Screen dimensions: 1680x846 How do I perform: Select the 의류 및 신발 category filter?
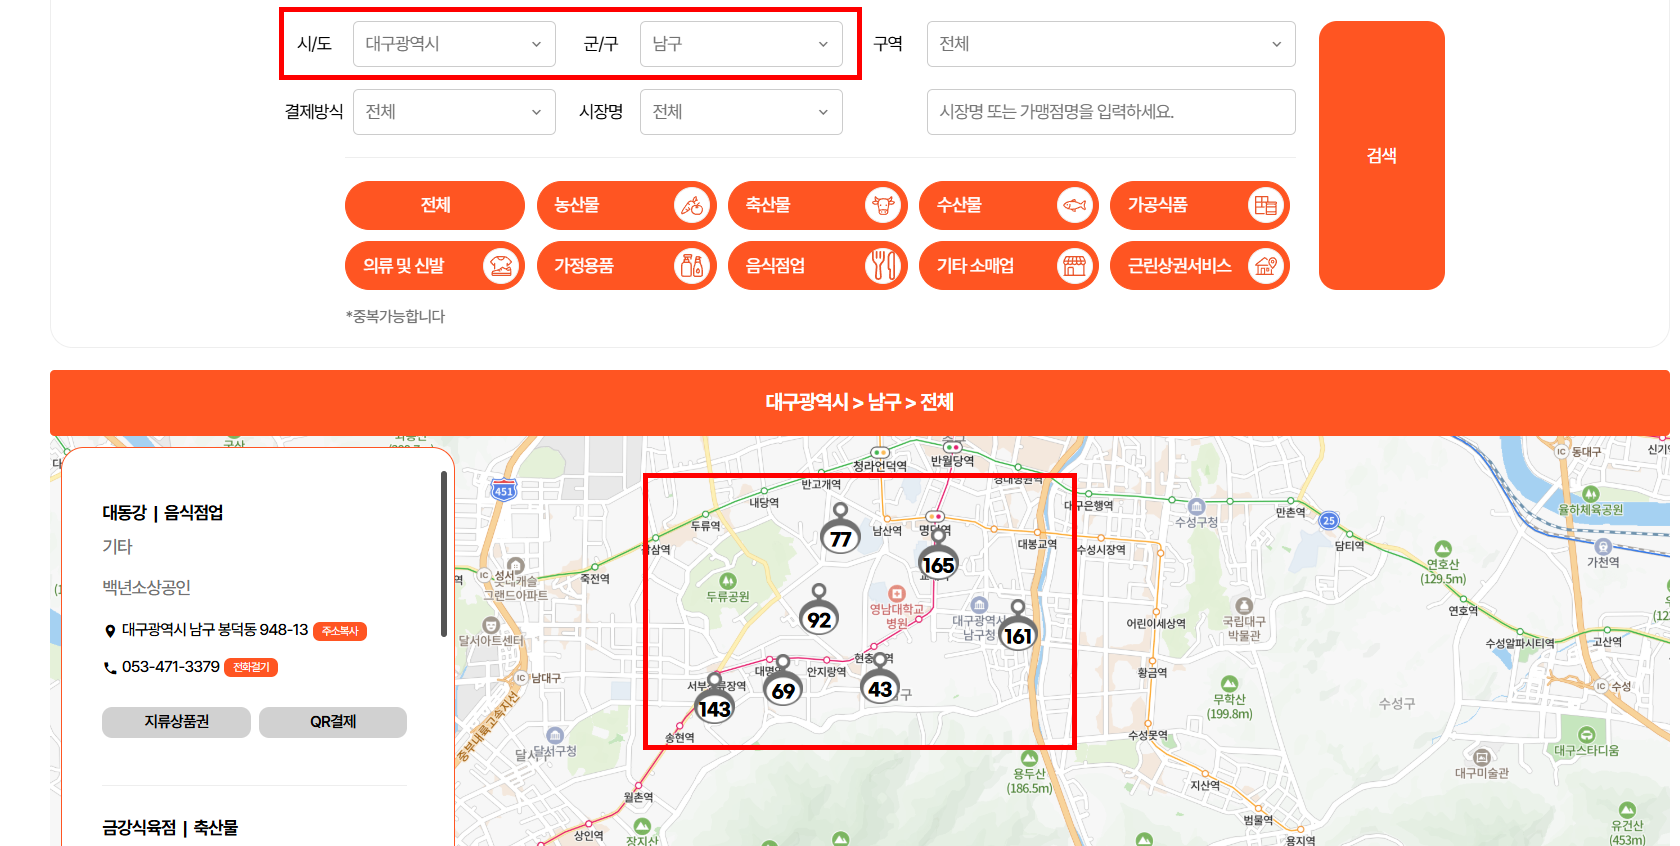click(435, 266)
